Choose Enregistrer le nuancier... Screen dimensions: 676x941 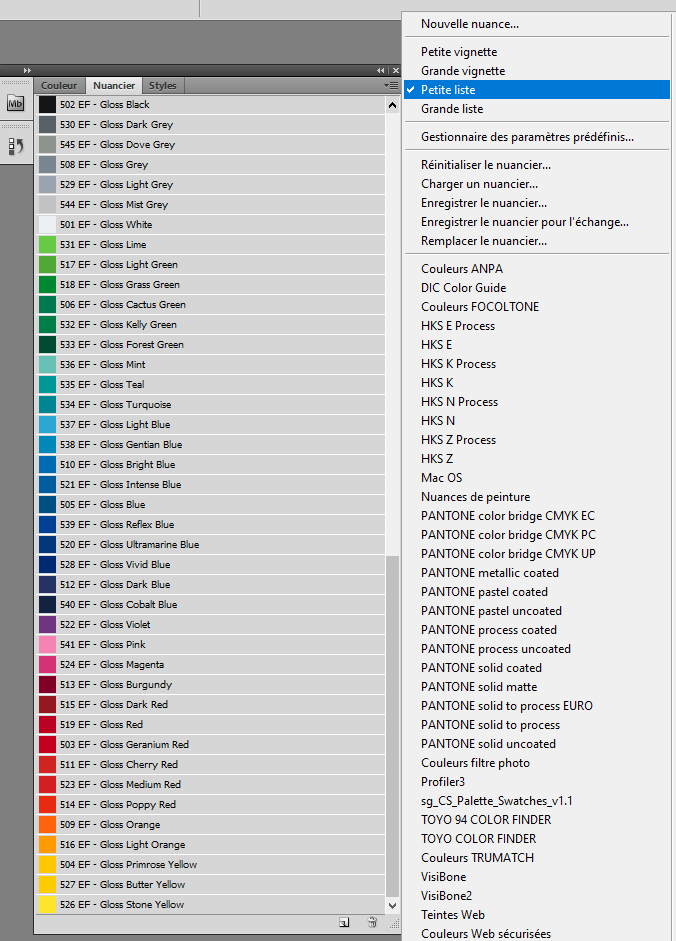point(484,203)
